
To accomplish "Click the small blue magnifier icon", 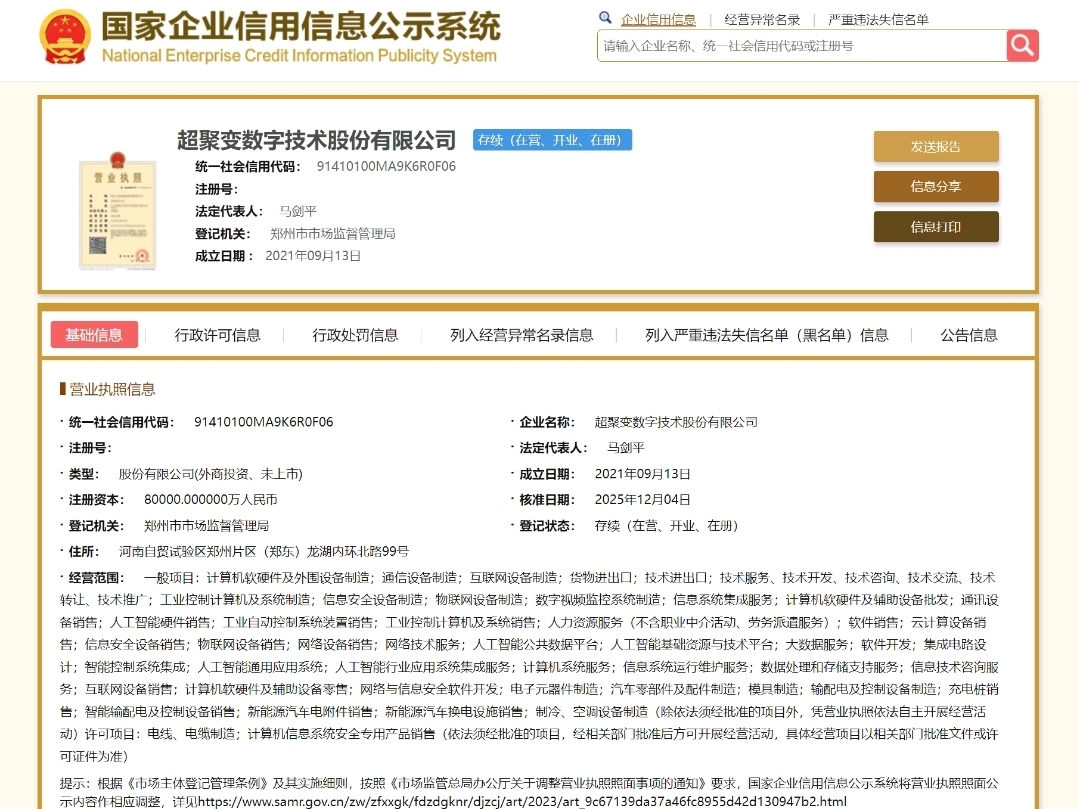I will [x=605, y=19].
